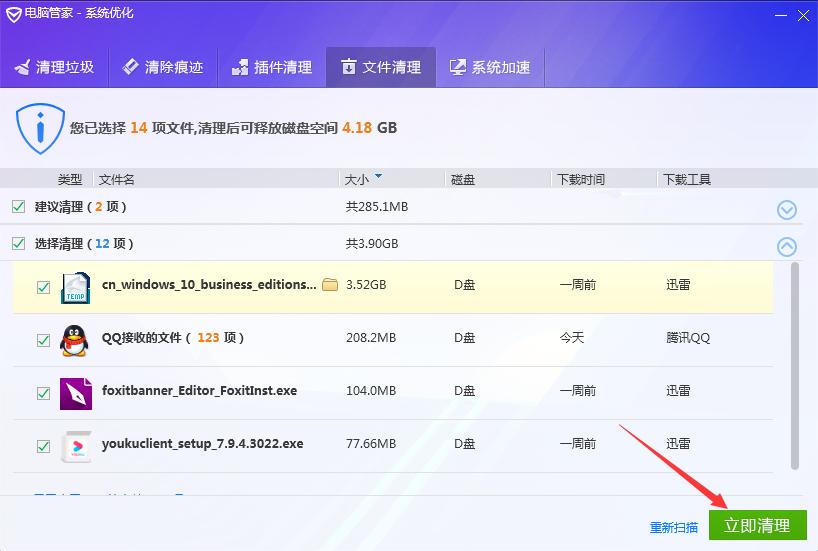Select the cn_windows_10_business_editions file name
818x551 pixels.
pyautogui.click(x=209, y=284)
